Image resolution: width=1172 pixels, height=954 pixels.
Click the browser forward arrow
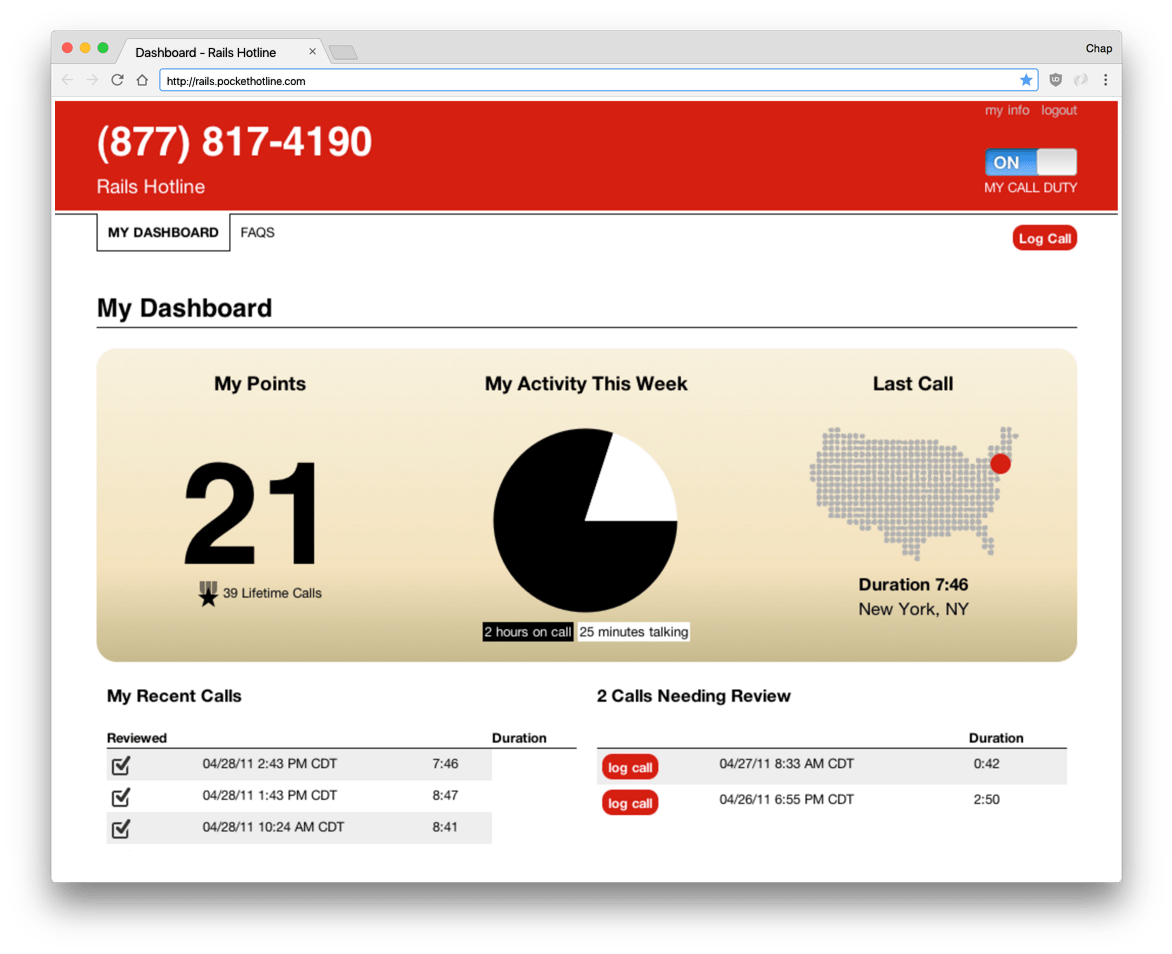tap(92, 80)
